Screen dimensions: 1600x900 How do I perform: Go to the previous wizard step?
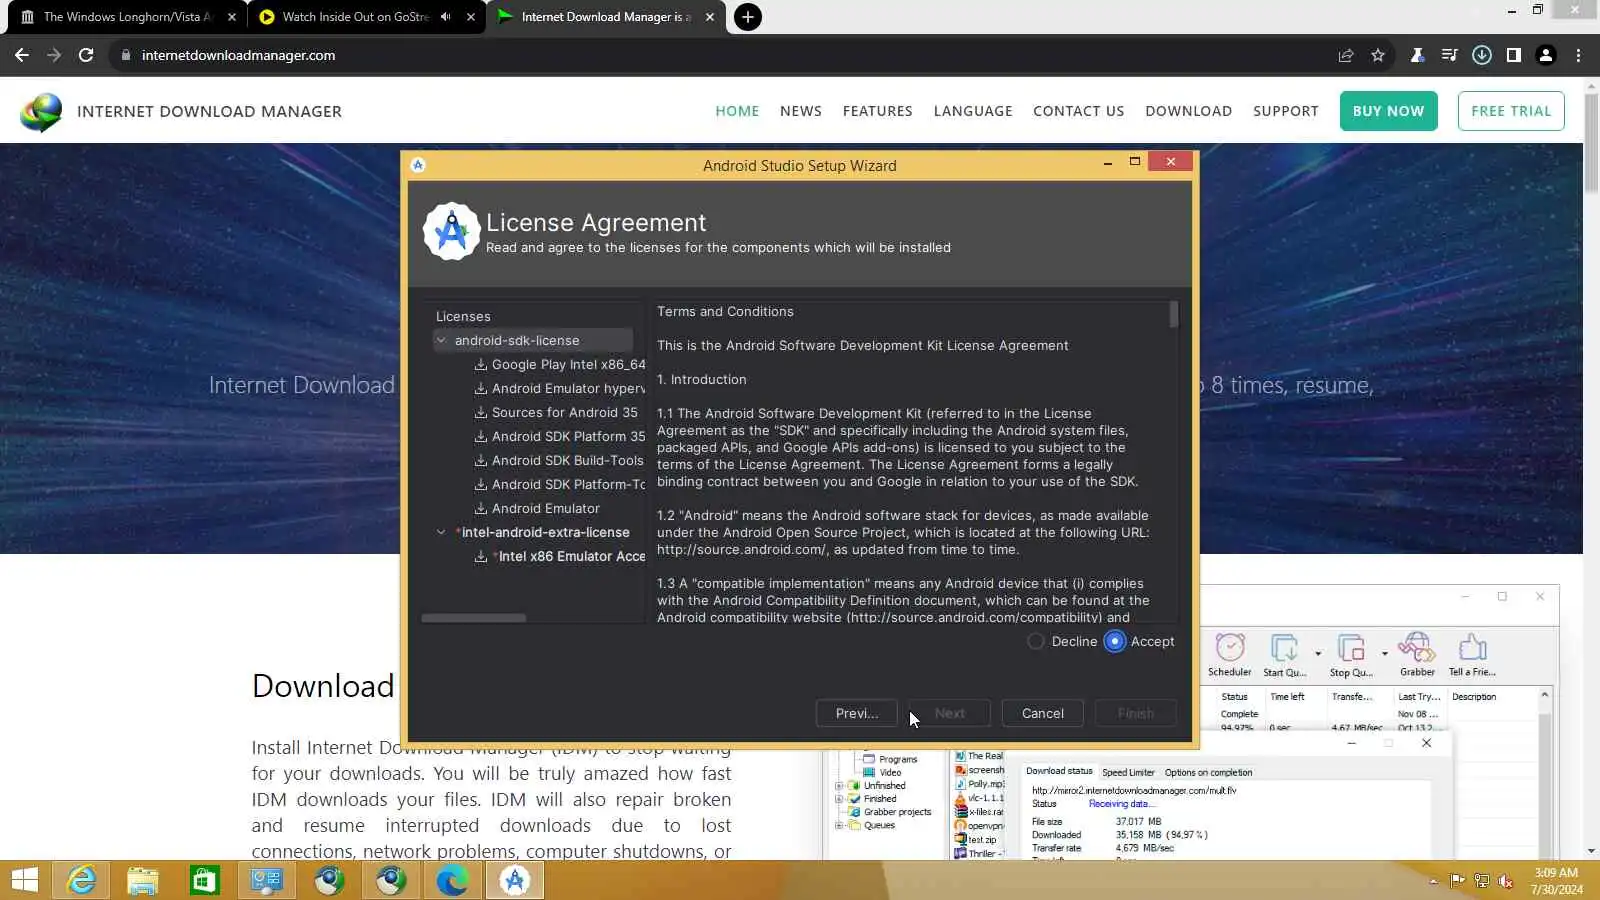[857, 714]
